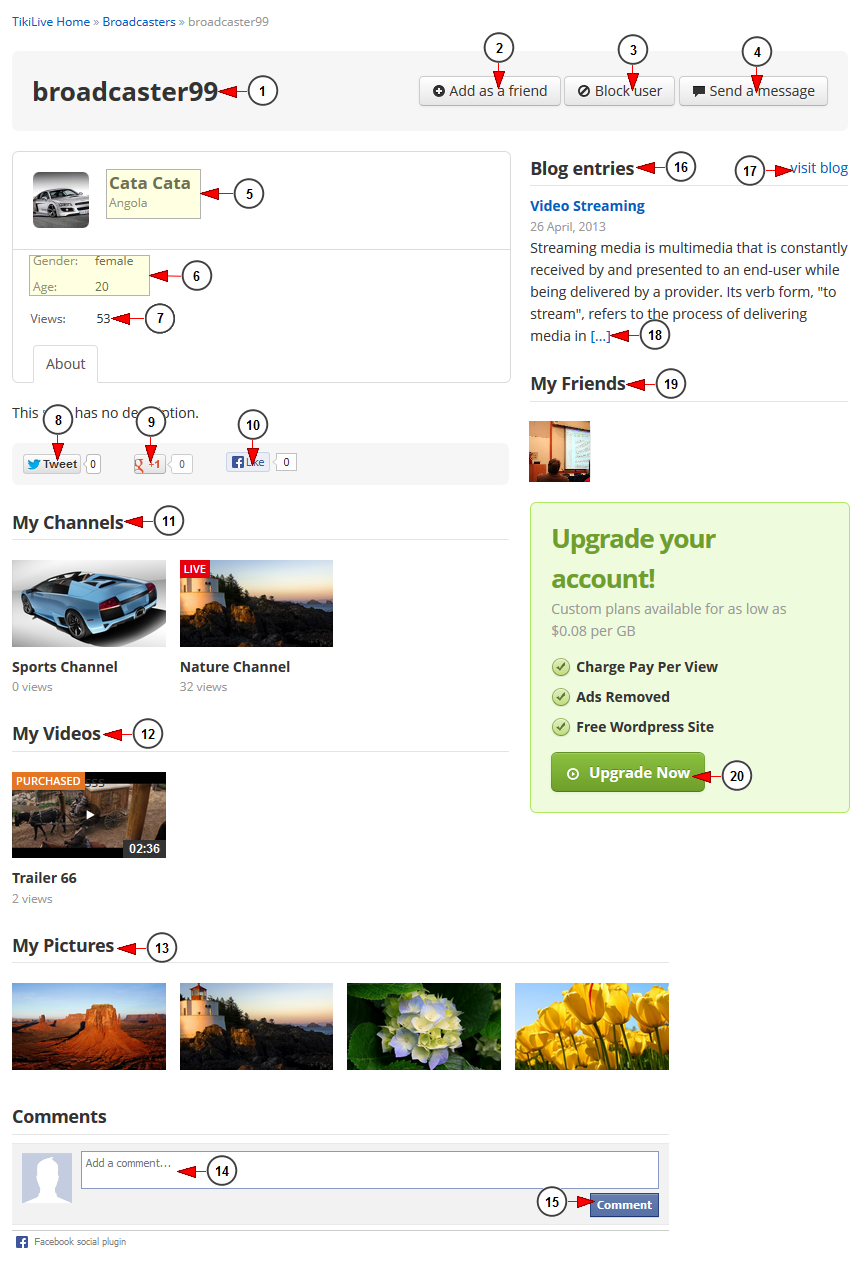Image resolution: width=868 pixels, height=1267 pixels.
Task: Play the Trailer 66 video thumbnail
Action: click(x=89, y=815)
